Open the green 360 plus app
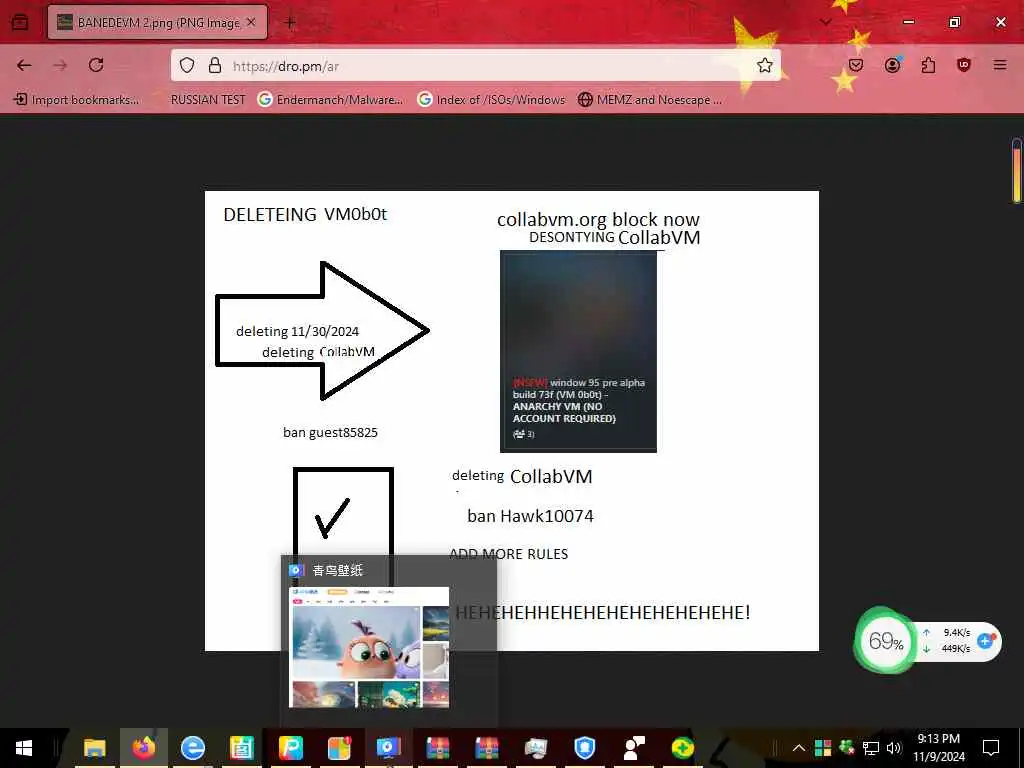The height and width of the screenshot is (768, 1024). [x=682, y=748]
